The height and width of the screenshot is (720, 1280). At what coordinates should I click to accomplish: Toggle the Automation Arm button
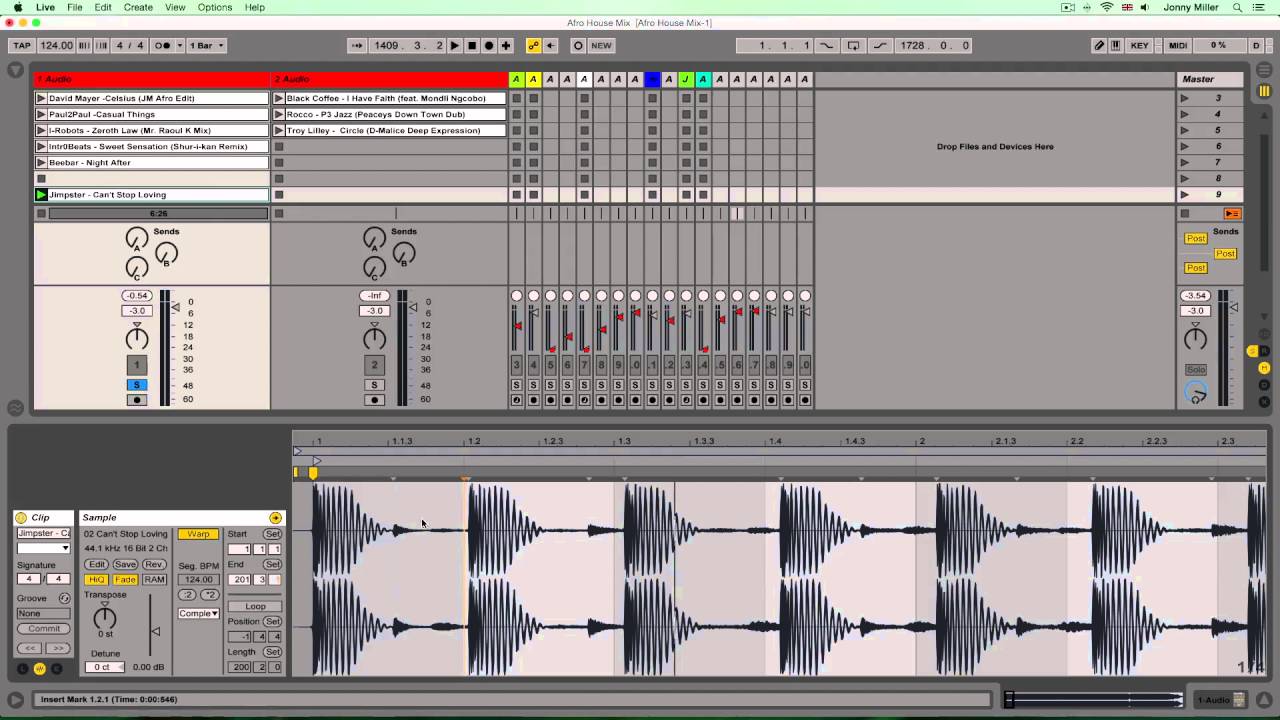pyautogui.click(x=533, y=45)
